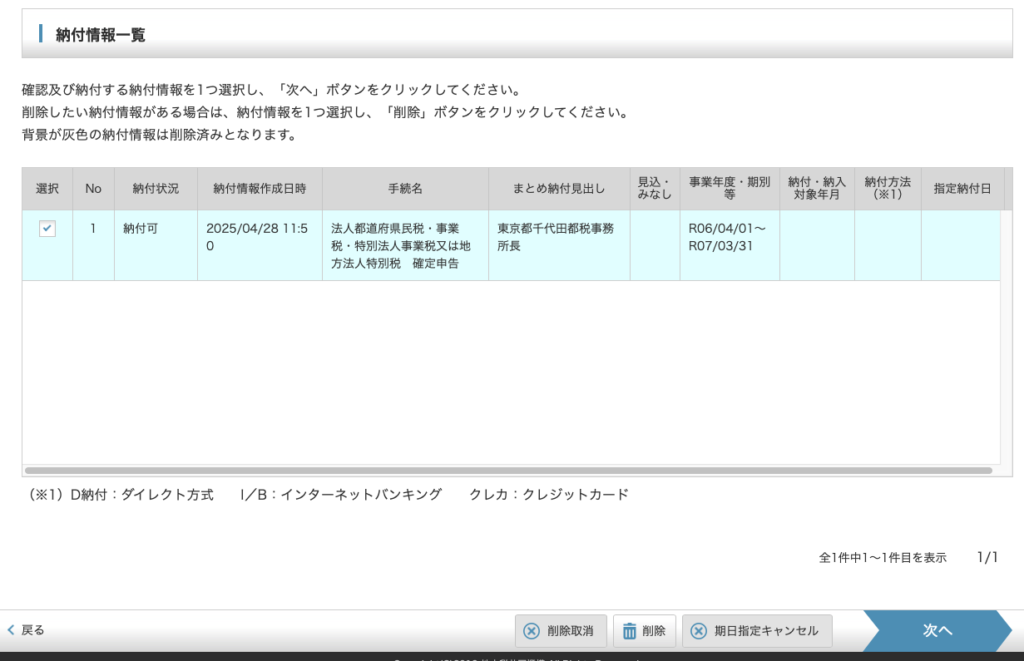Tick the checkbox in payment row 1
Screen dimensions: 1024x661
[47, 229]
